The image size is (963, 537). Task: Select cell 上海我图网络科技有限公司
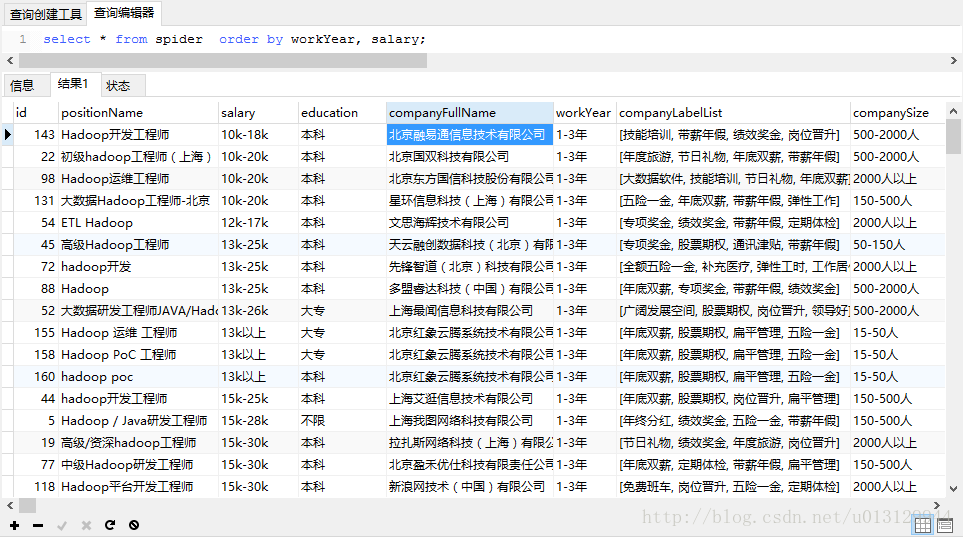(x=470, y=421)
